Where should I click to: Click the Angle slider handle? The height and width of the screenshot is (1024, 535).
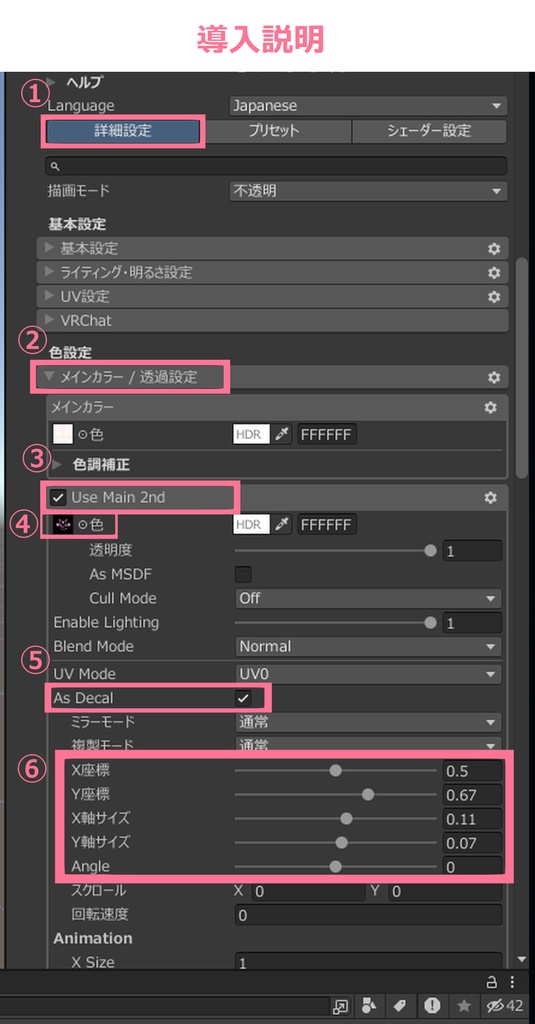(335, 867)
